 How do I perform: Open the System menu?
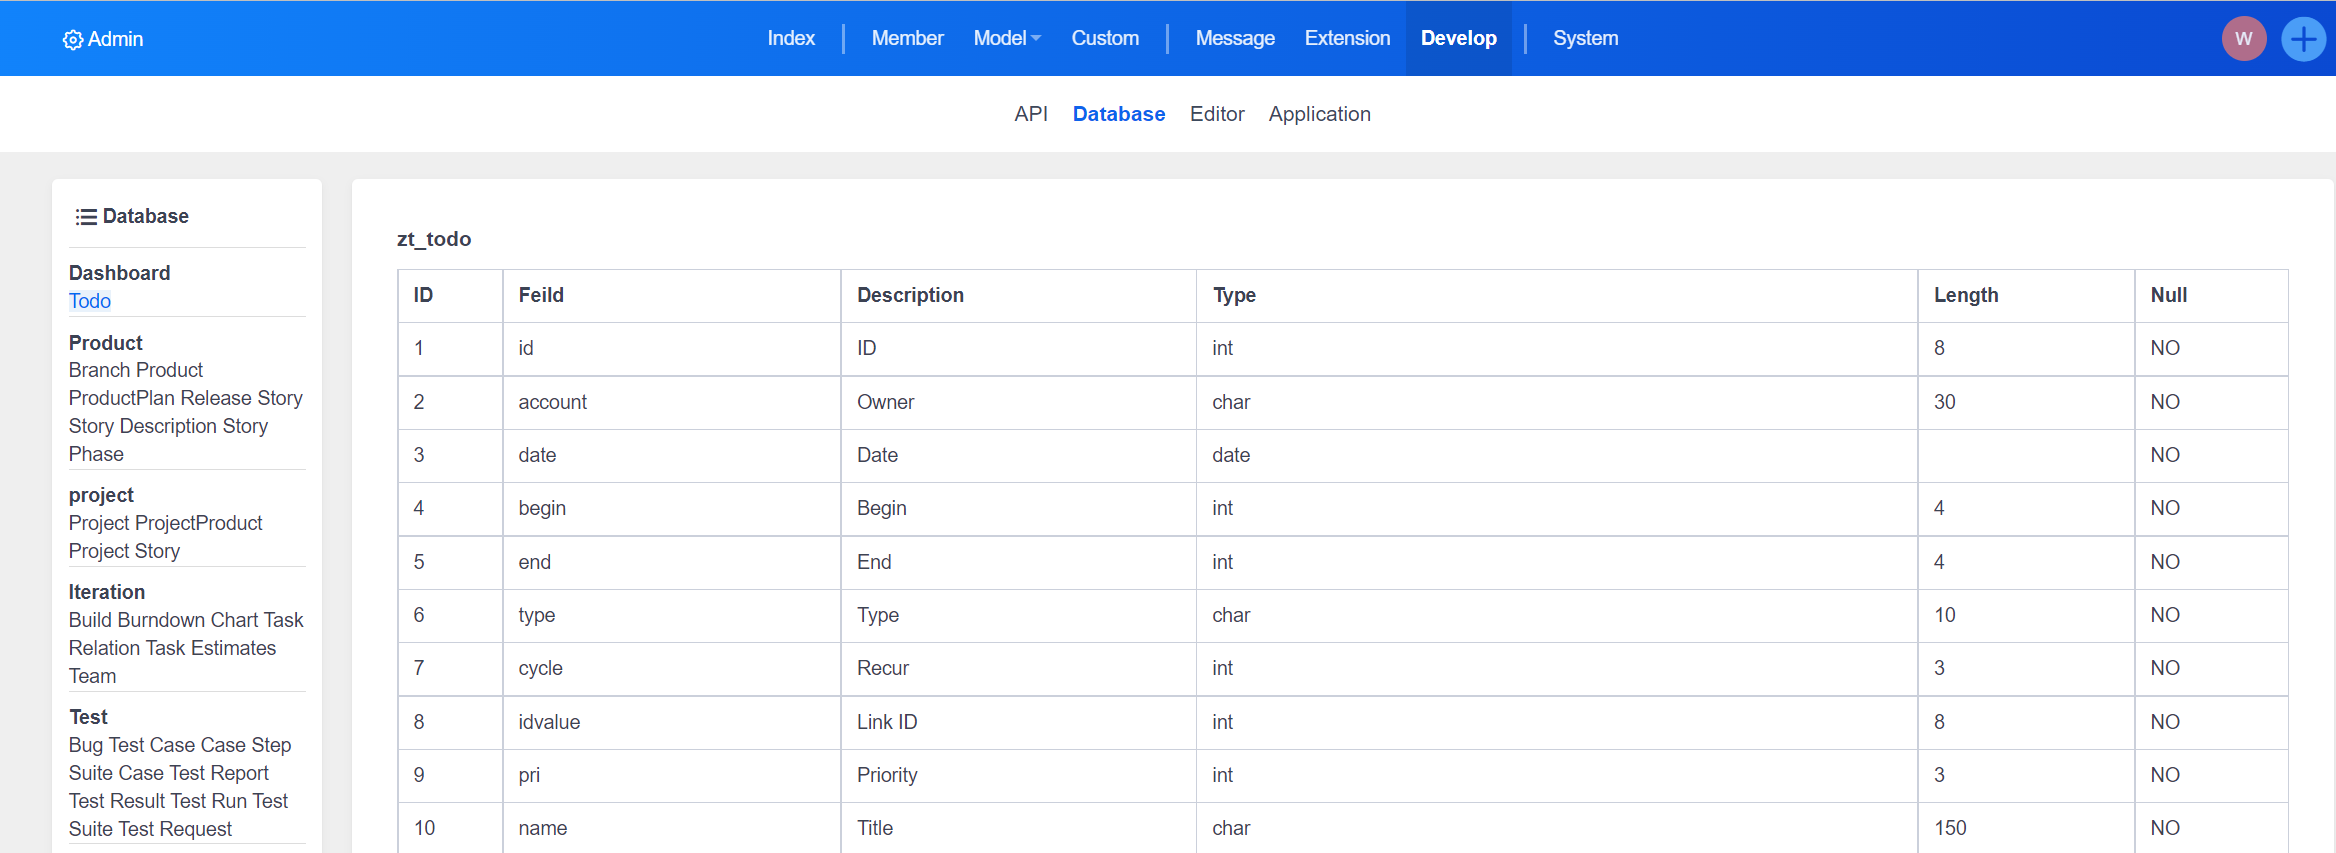[x=1585, y=38]
